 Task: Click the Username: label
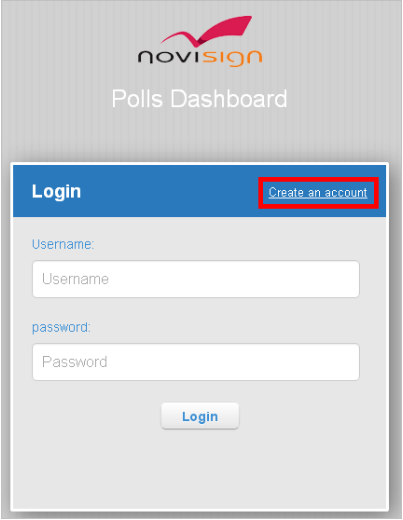point(63,244)
